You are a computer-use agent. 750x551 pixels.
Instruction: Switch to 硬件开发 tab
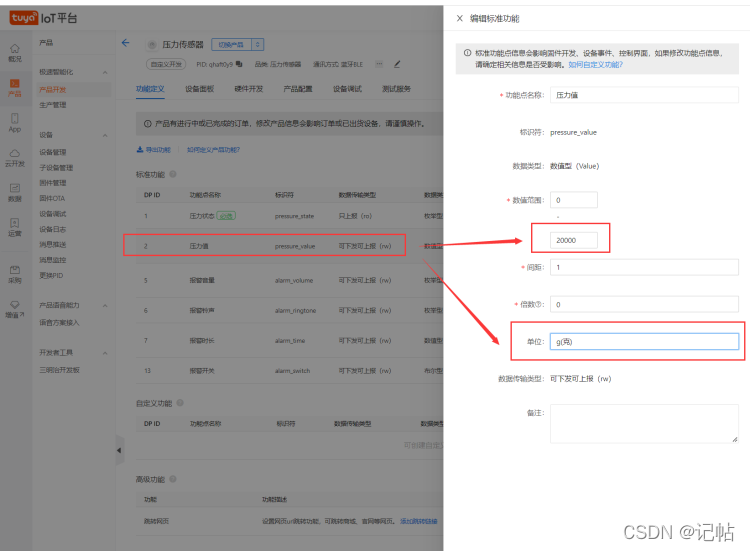[x=249, y=89]
